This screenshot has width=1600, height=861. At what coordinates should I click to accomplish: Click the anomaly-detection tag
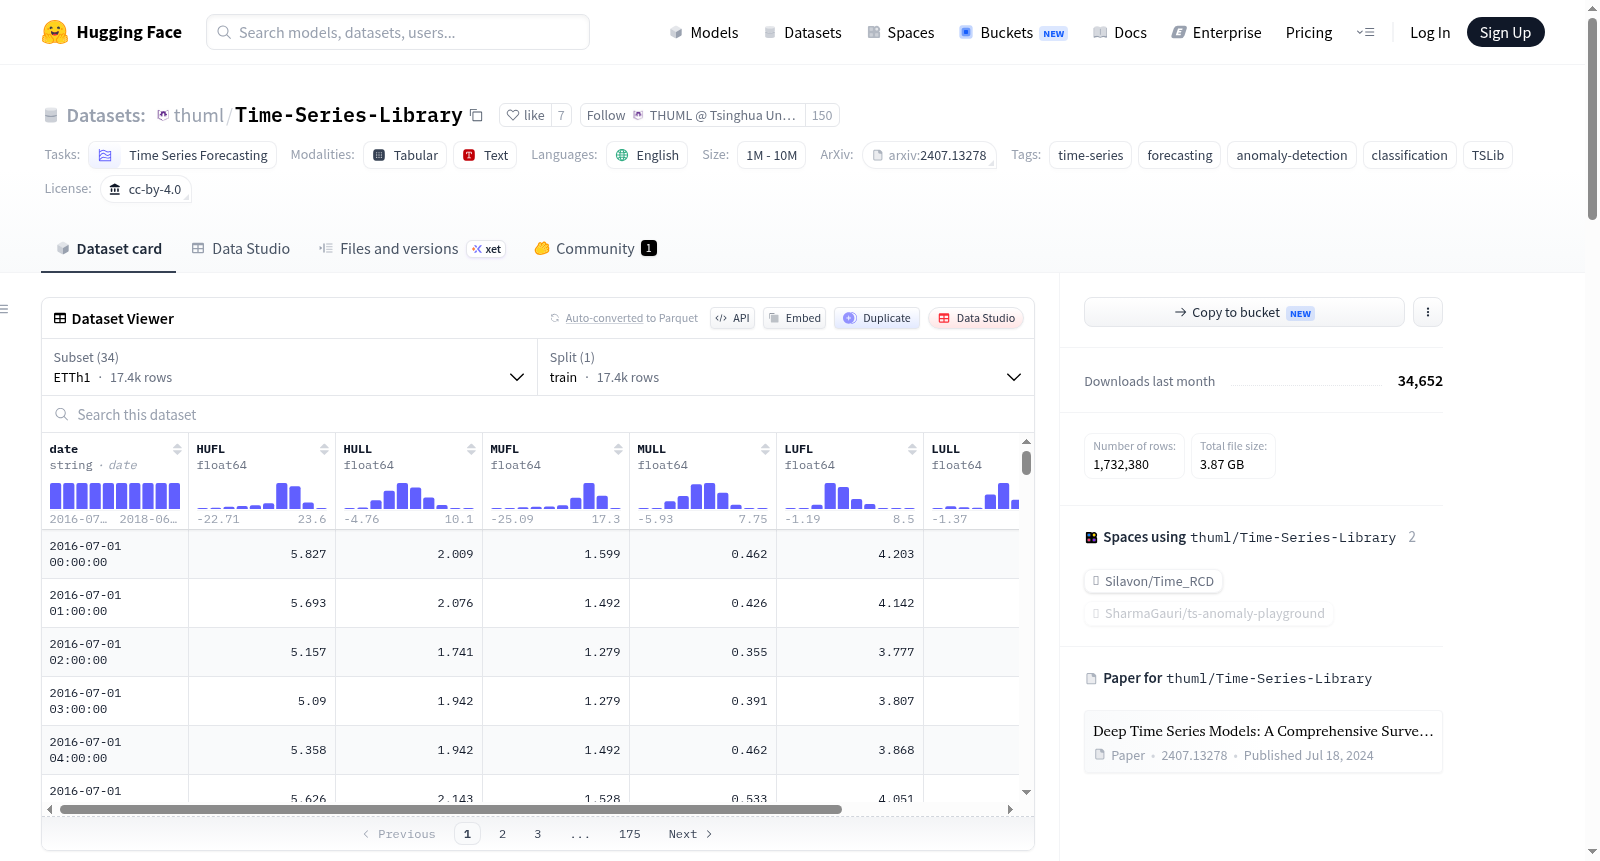[x=1292, y=155]
